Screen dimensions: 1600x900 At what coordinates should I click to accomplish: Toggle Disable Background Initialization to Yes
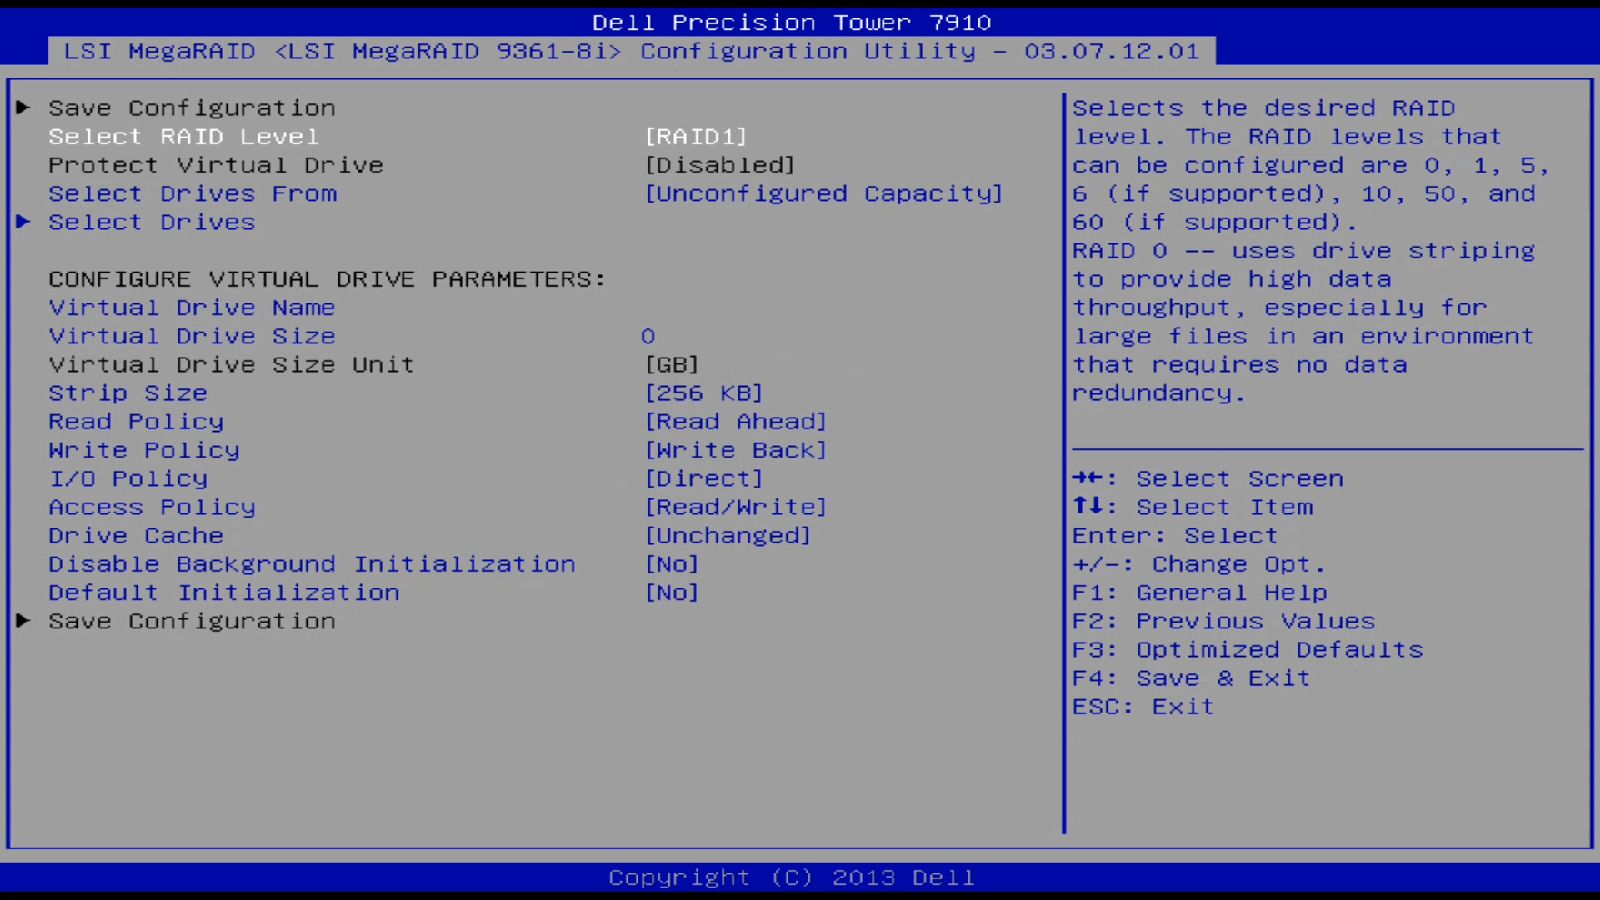pos(671,563)
